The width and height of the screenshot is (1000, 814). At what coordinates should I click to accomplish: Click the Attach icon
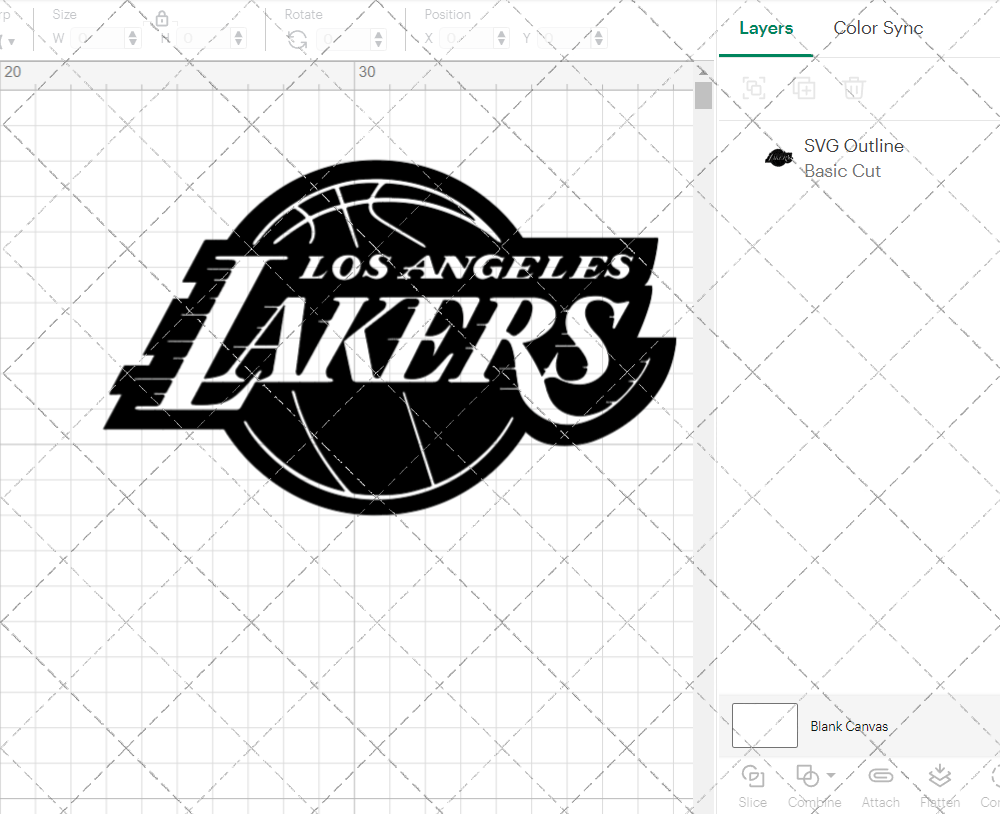point(880,777)
